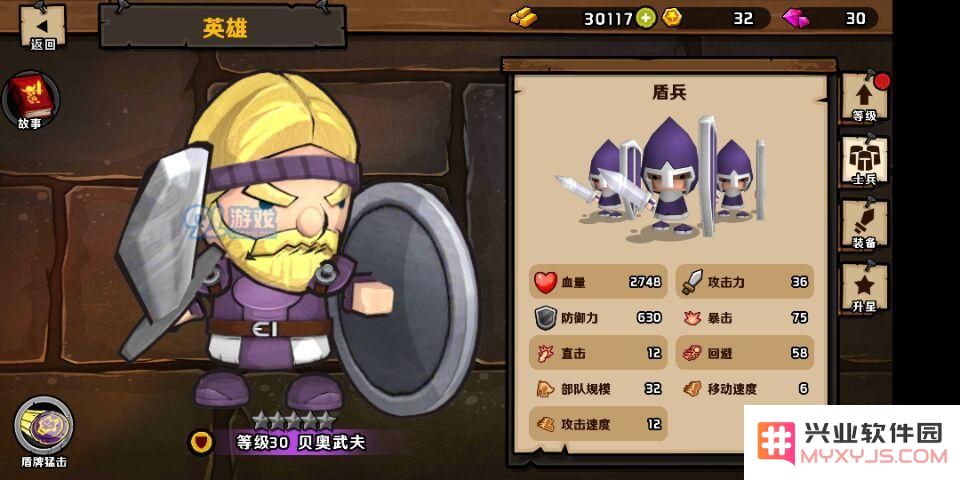
Task: Tap the 防御力 defense shield icon
Action: pos(546,318)
